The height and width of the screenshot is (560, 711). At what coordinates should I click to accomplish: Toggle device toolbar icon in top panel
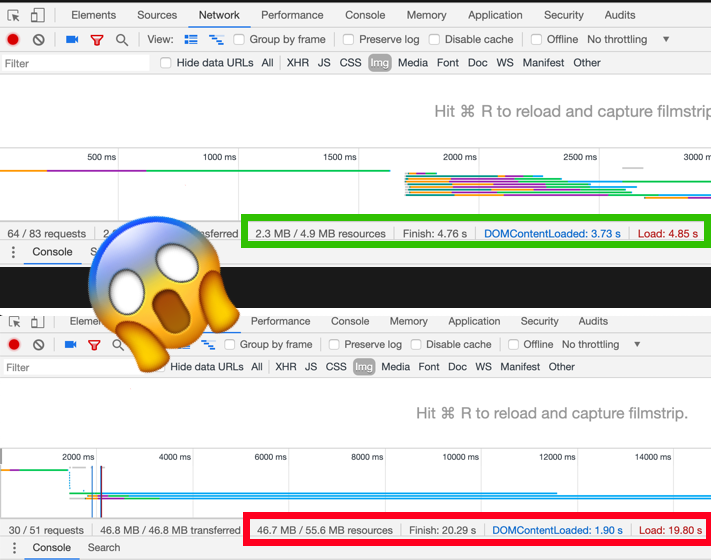click(x=38, y=15)
